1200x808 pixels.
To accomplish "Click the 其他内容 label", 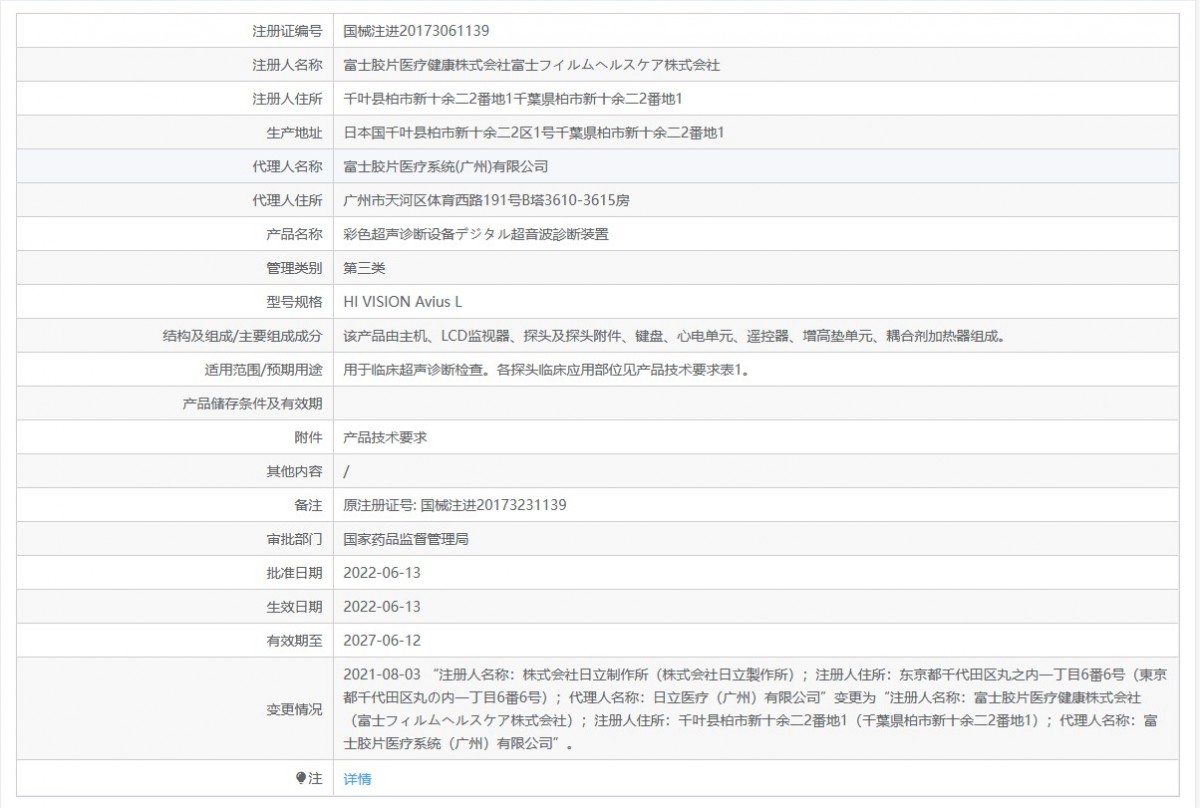I will click(x=294, y=471).
